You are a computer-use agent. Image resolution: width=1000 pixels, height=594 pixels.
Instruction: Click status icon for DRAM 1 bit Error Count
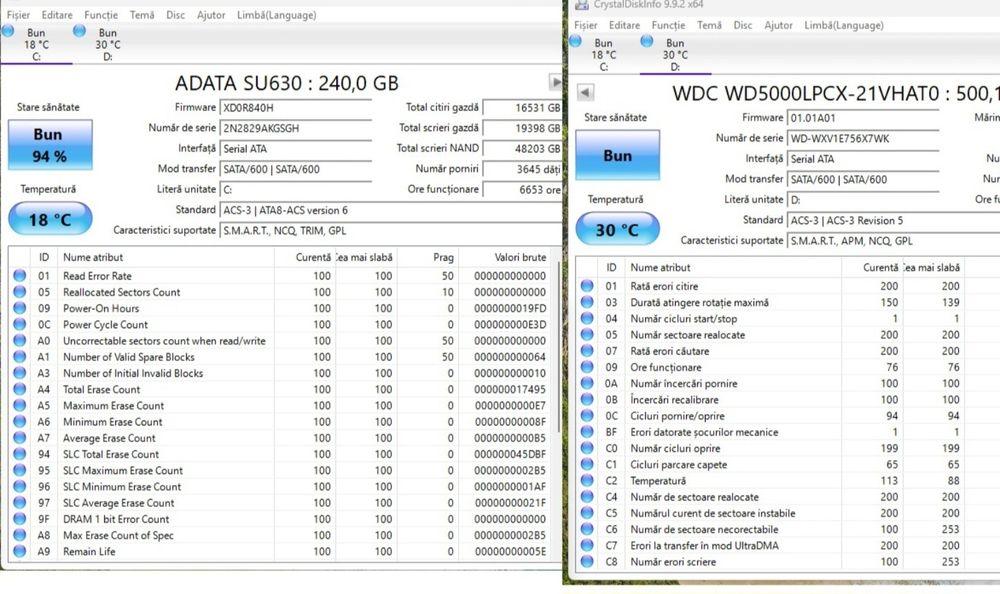tap(20, 519)
